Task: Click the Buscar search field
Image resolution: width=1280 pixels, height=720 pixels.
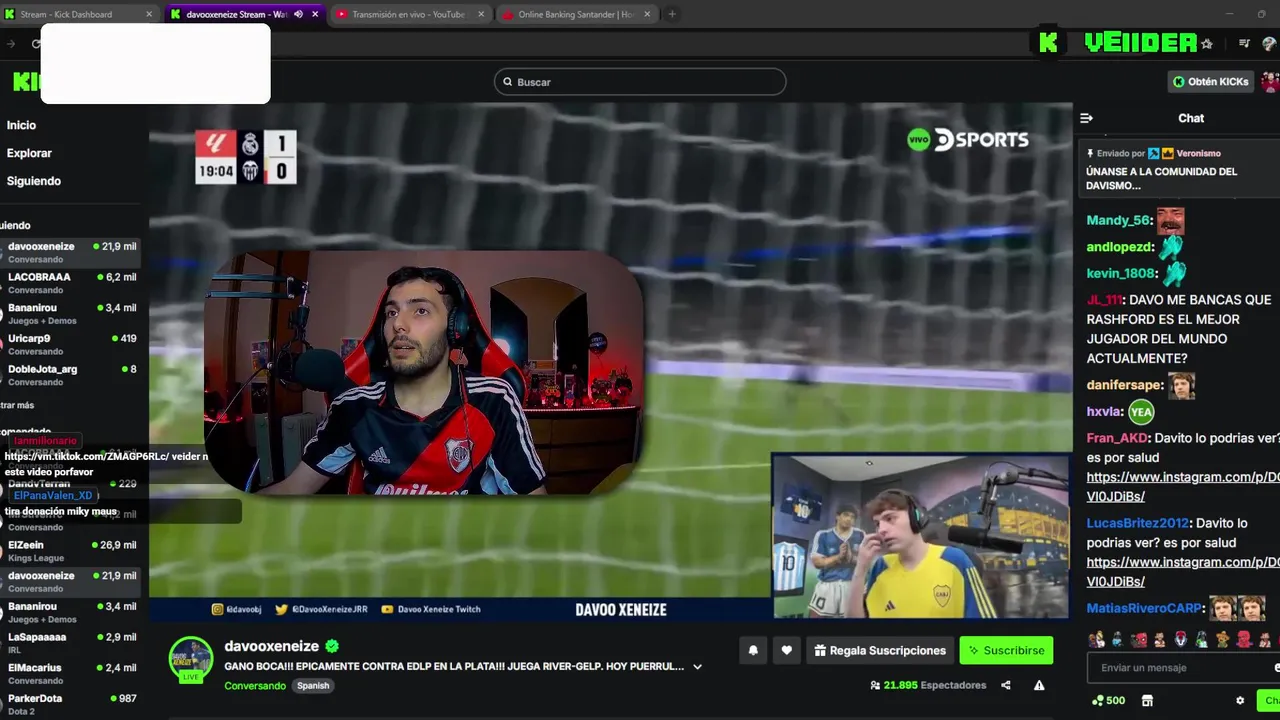Action: pos(640,82)
